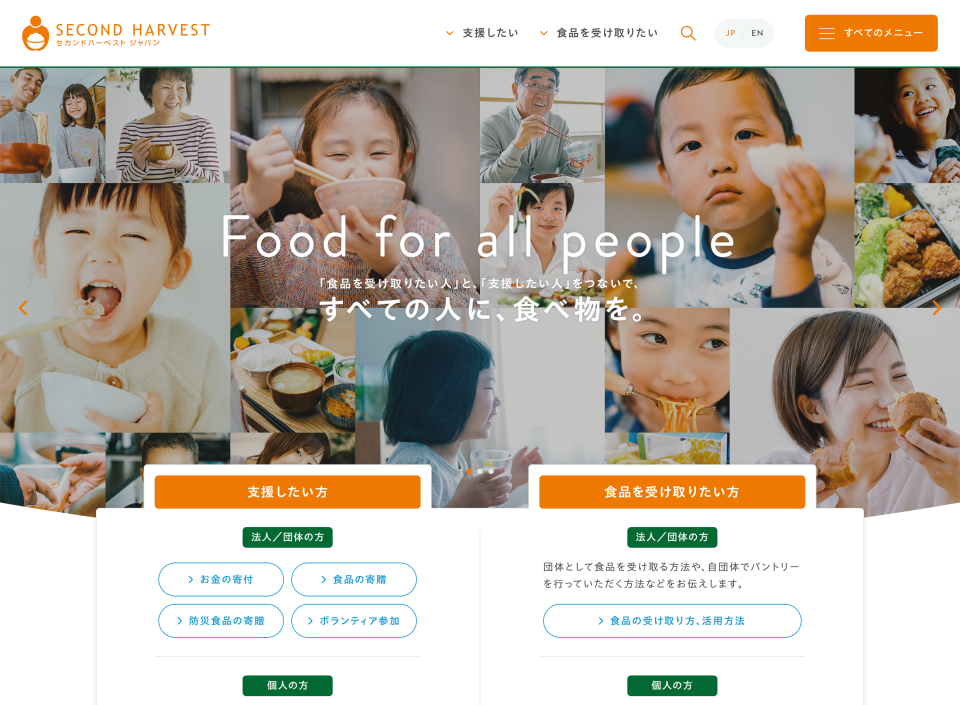The height and width of the screenshot is (705, 960).
Task: Open 防災食品の寄贈 link
Action: pos(221,621)
